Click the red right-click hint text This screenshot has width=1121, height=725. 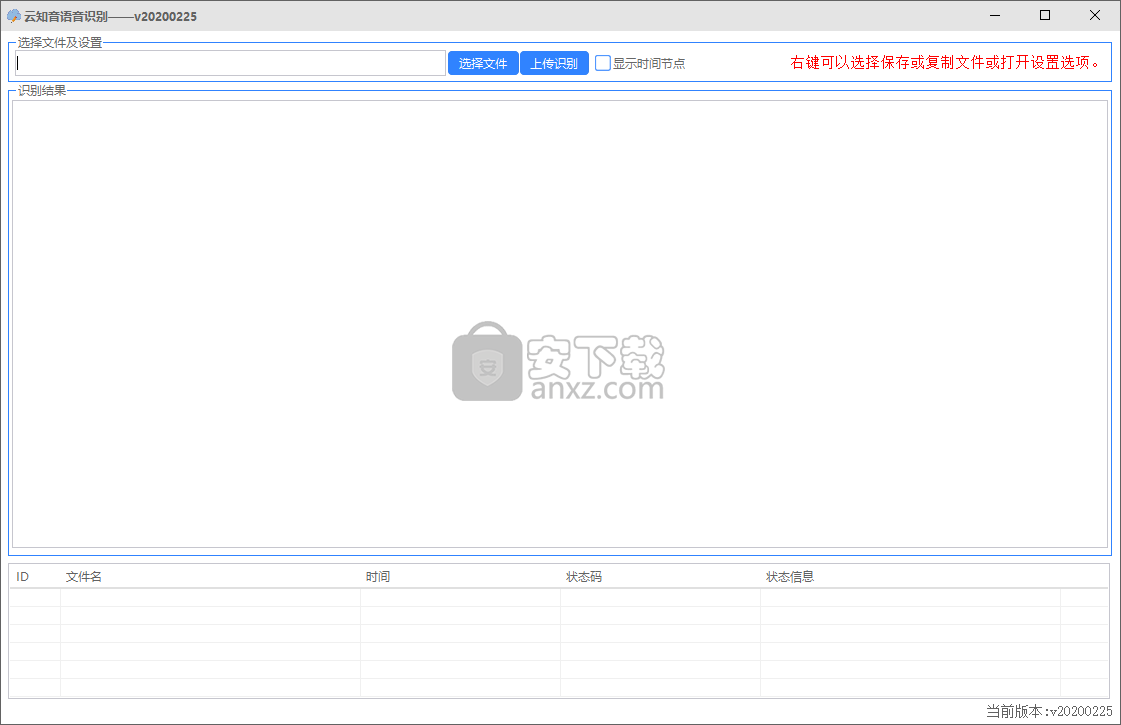[946, 63]
